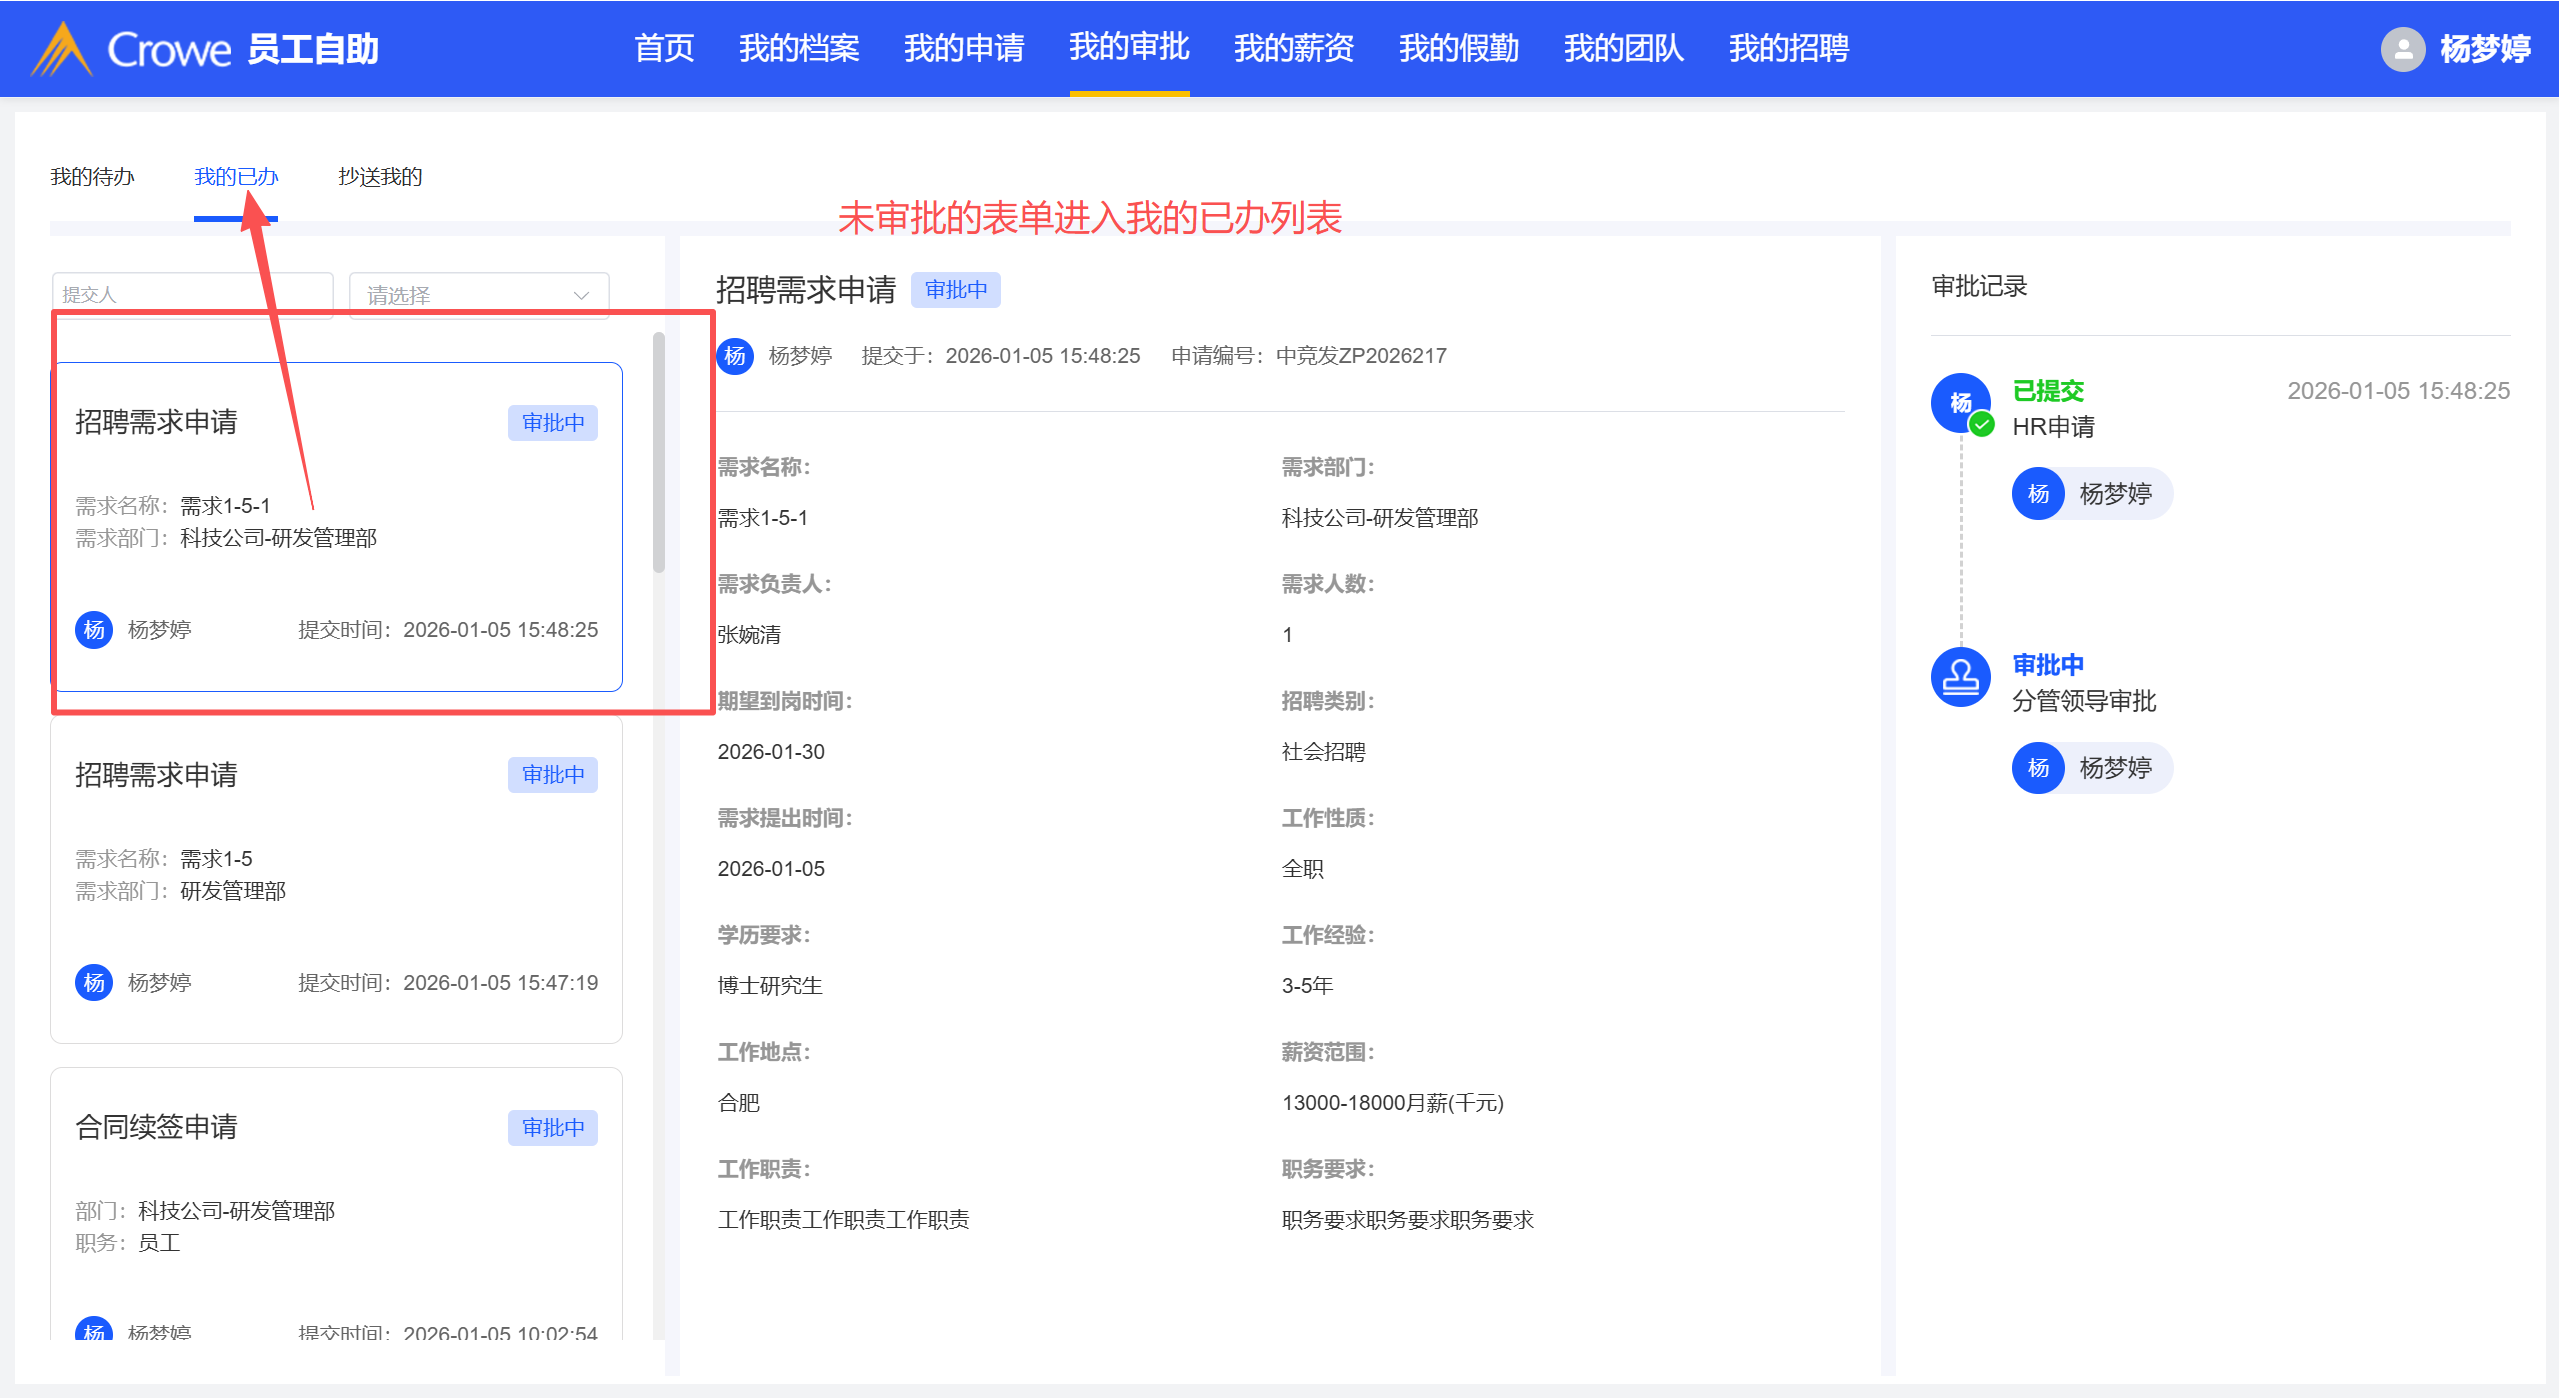This screenshot has height=1398, width=2559.
Task: Click the 杨 avatar chip under HR申请
Action: pyautogui.click(x=2038, y=494)
